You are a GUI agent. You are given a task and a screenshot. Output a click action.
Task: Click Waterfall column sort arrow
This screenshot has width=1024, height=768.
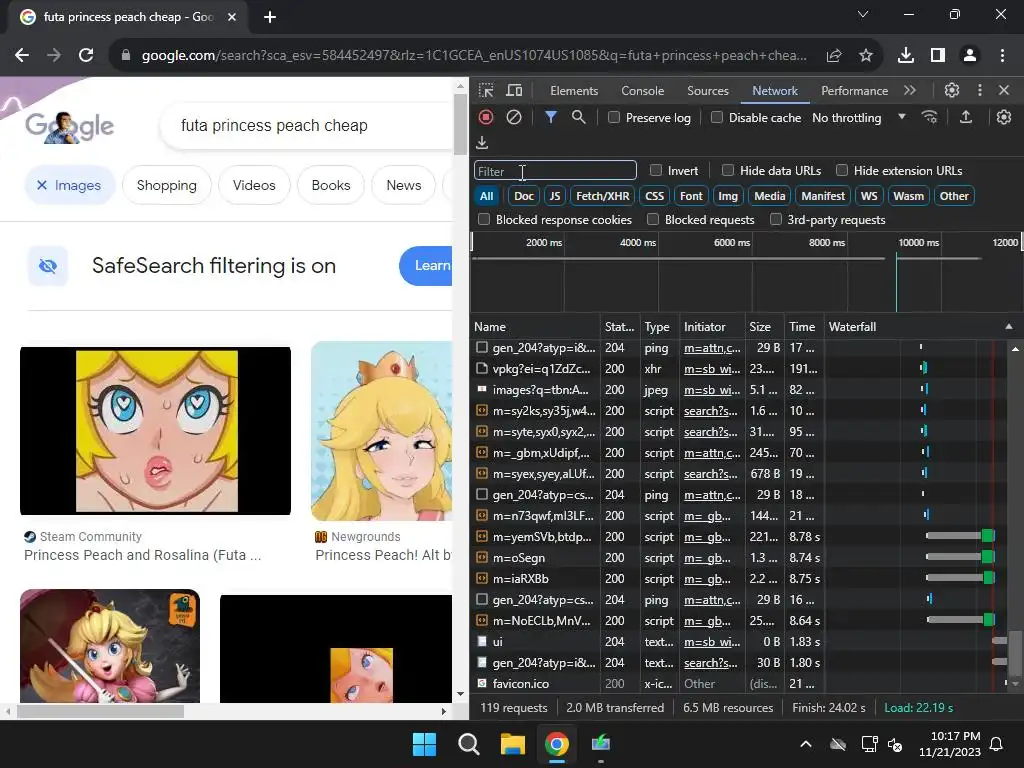point(1008,327)
